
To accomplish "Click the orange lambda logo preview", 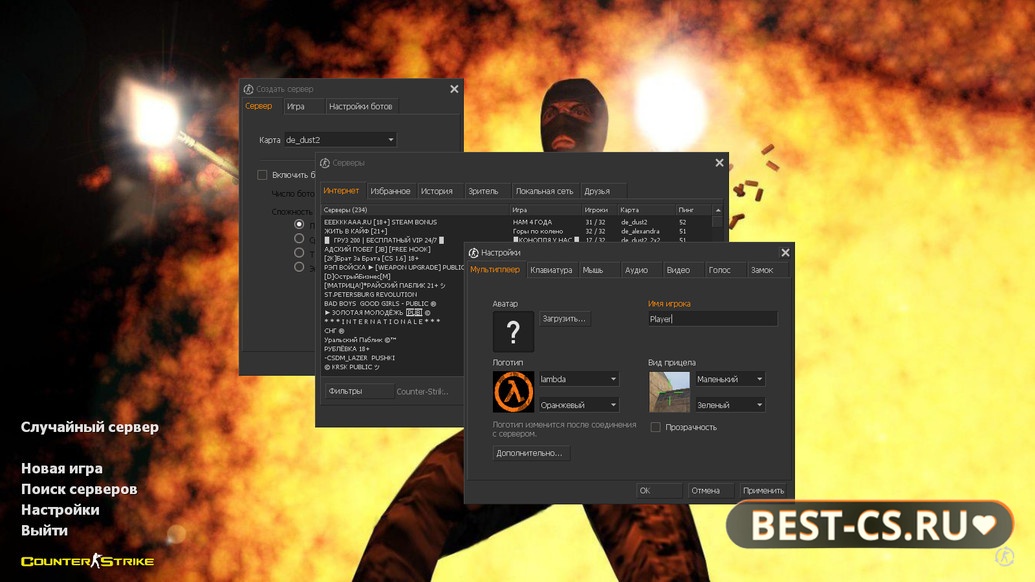I will 513,391.
